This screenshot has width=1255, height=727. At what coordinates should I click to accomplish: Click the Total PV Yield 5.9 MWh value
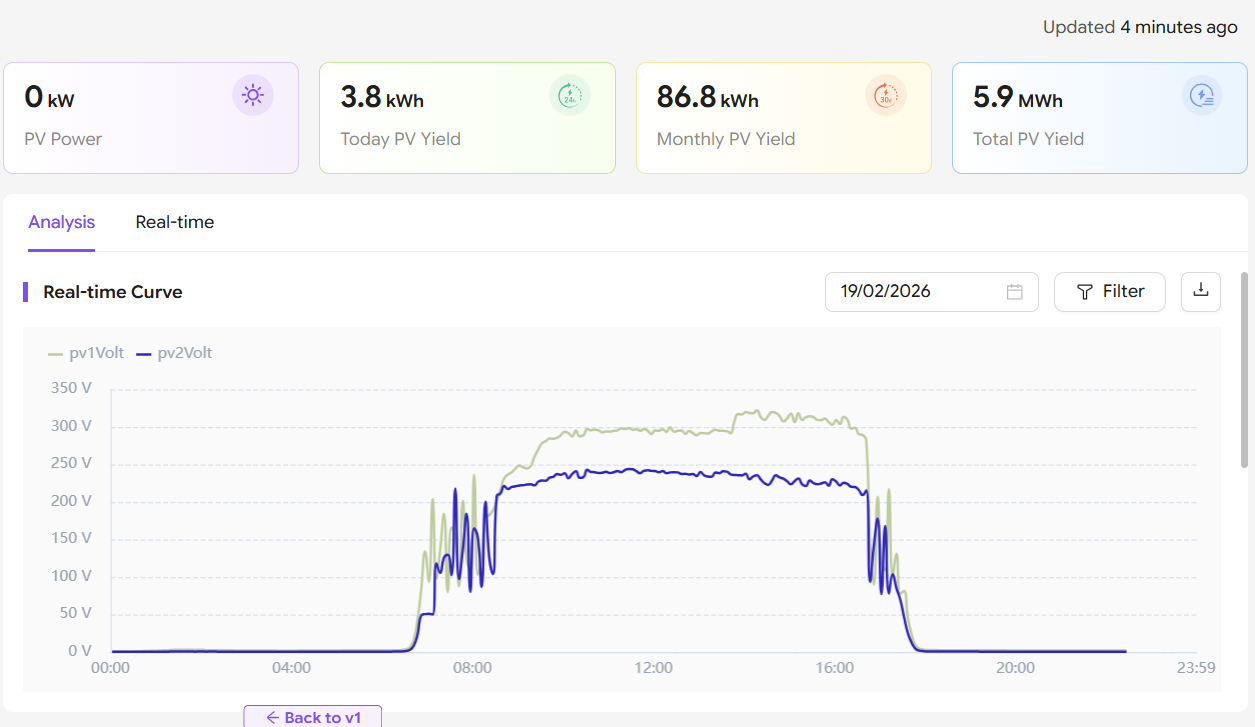point(1017,97)
